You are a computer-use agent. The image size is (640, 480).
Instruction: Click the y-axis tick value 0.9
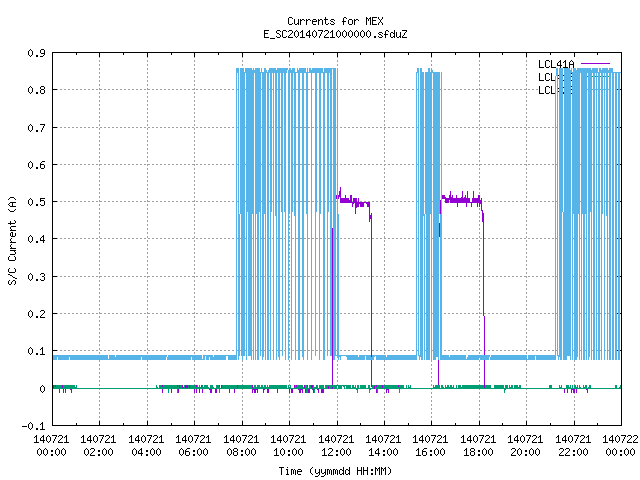37,53
